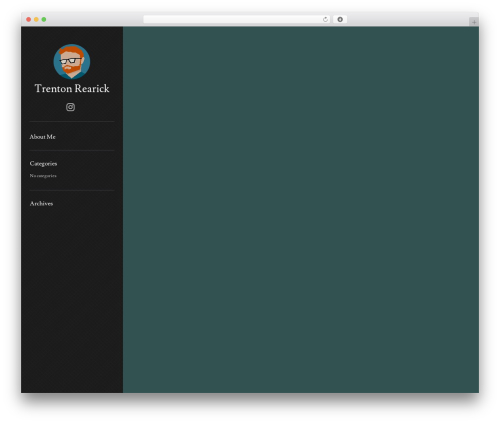Close the window with red button

click(x=29, y=20)
